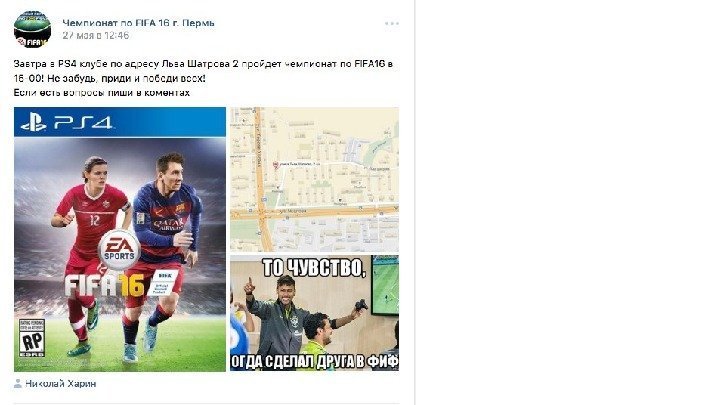Click the person icon beside Николай Харин

pos(18,384)
